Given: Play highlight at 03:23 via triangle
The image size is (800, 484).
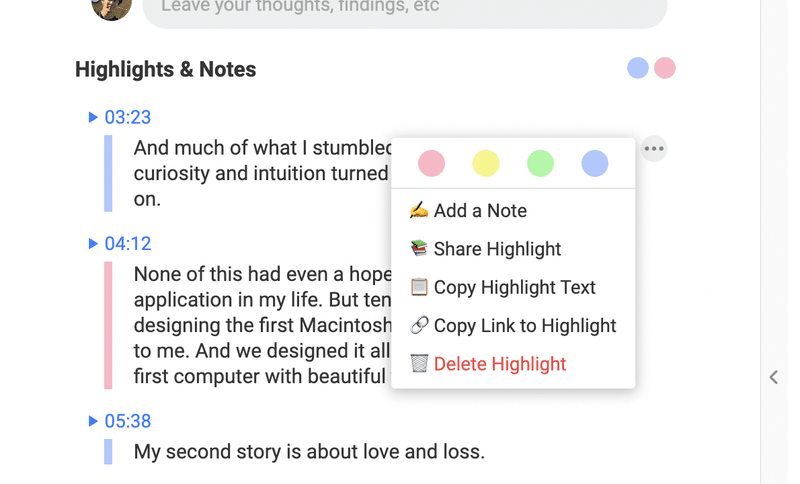Looking at the screenshot, I should click(93, 117).
